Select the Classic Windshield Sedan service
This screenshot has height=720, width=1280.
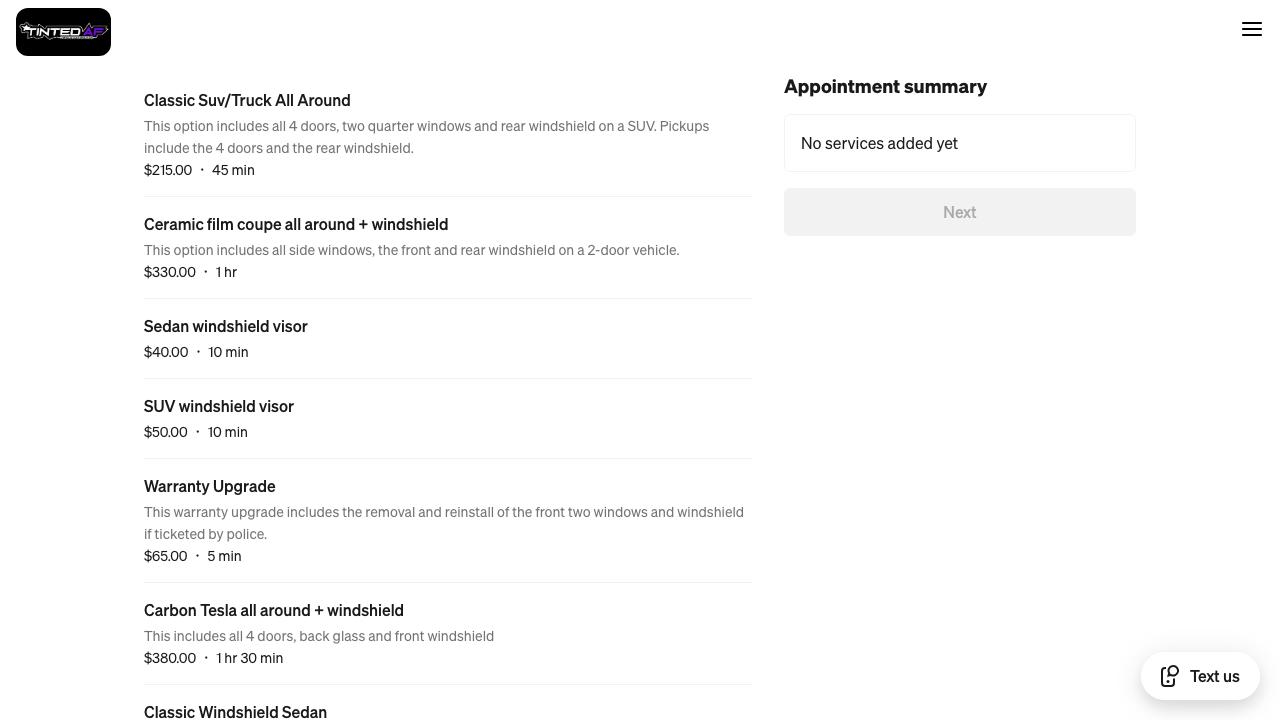click(x=235, y=712)
